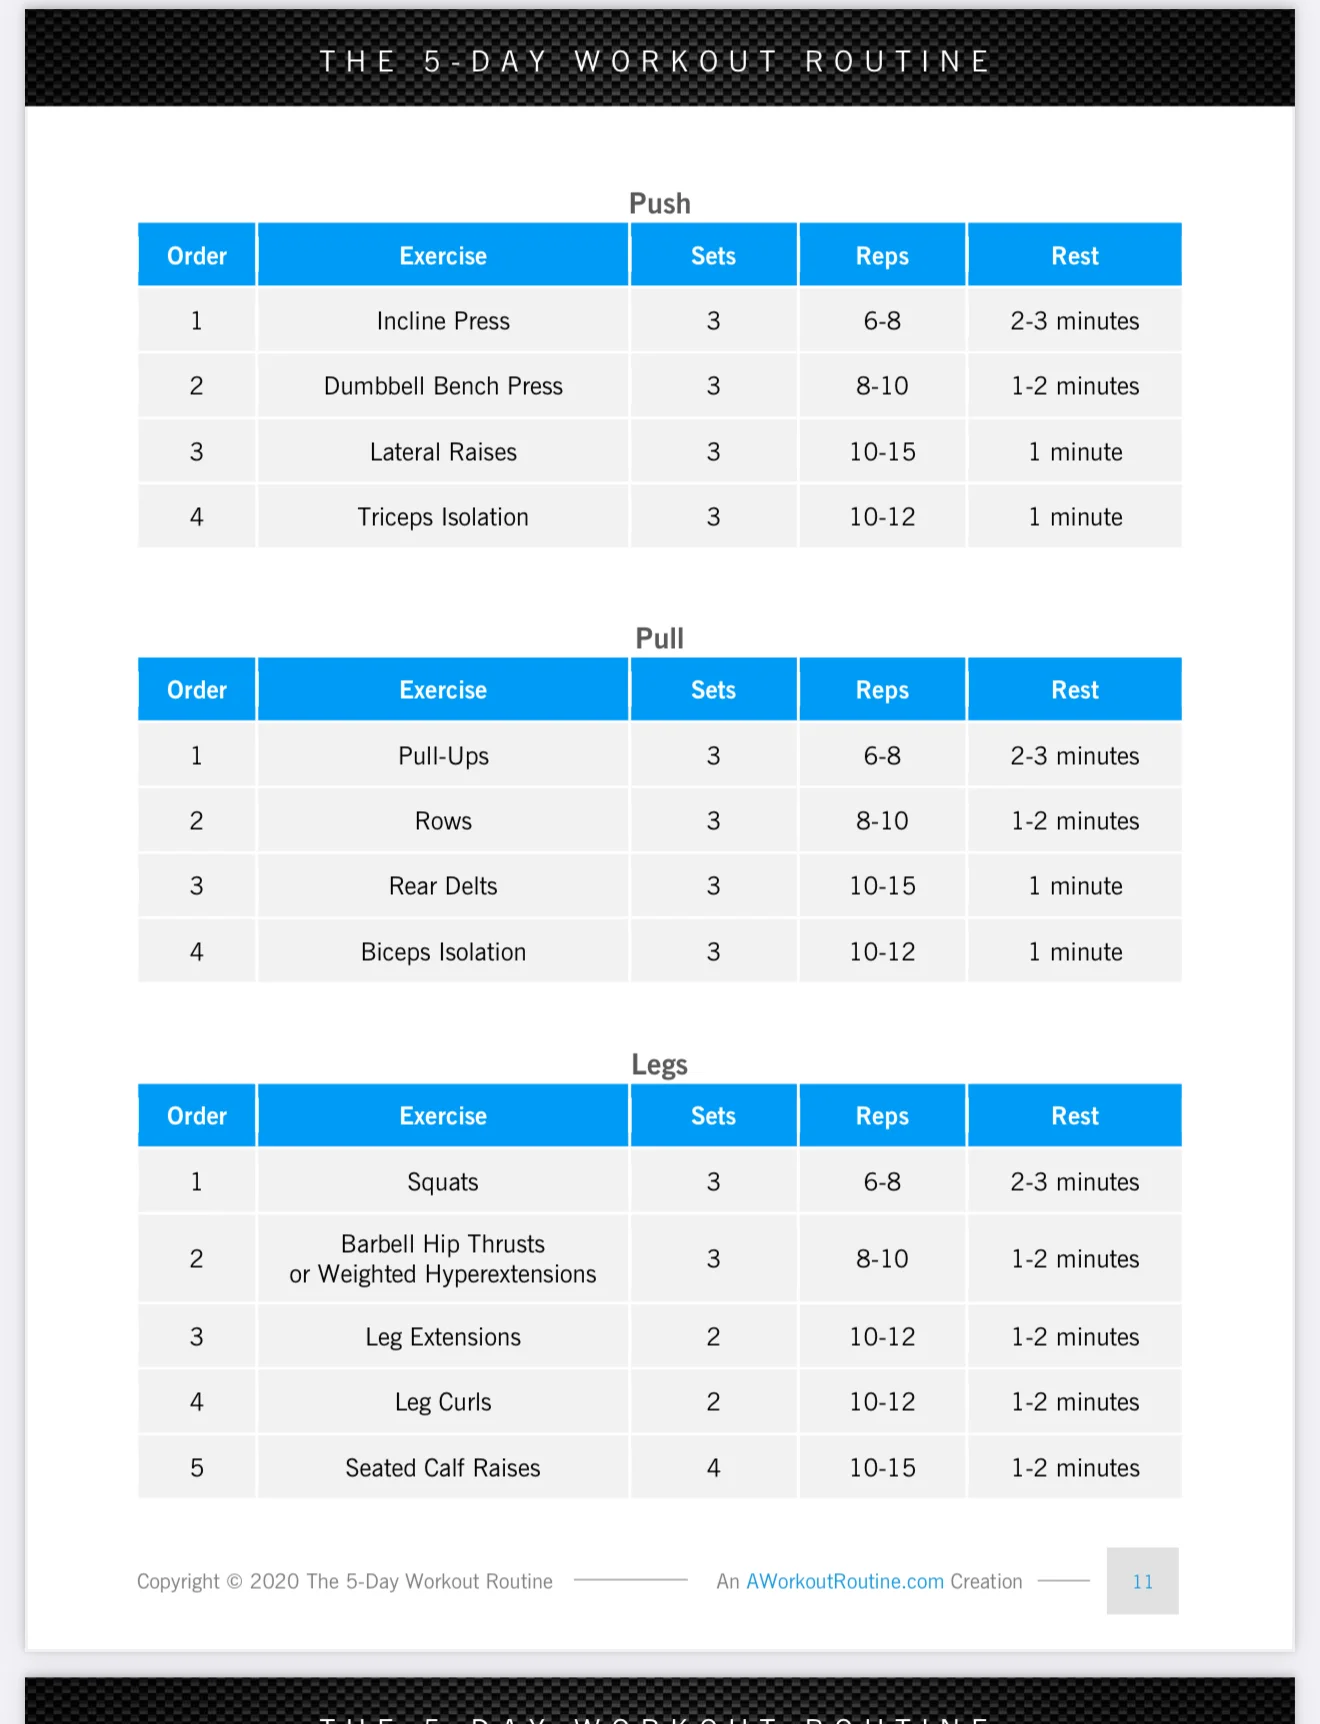Click Barbell Hip Thrusts exercise cell

[443, 1259]
